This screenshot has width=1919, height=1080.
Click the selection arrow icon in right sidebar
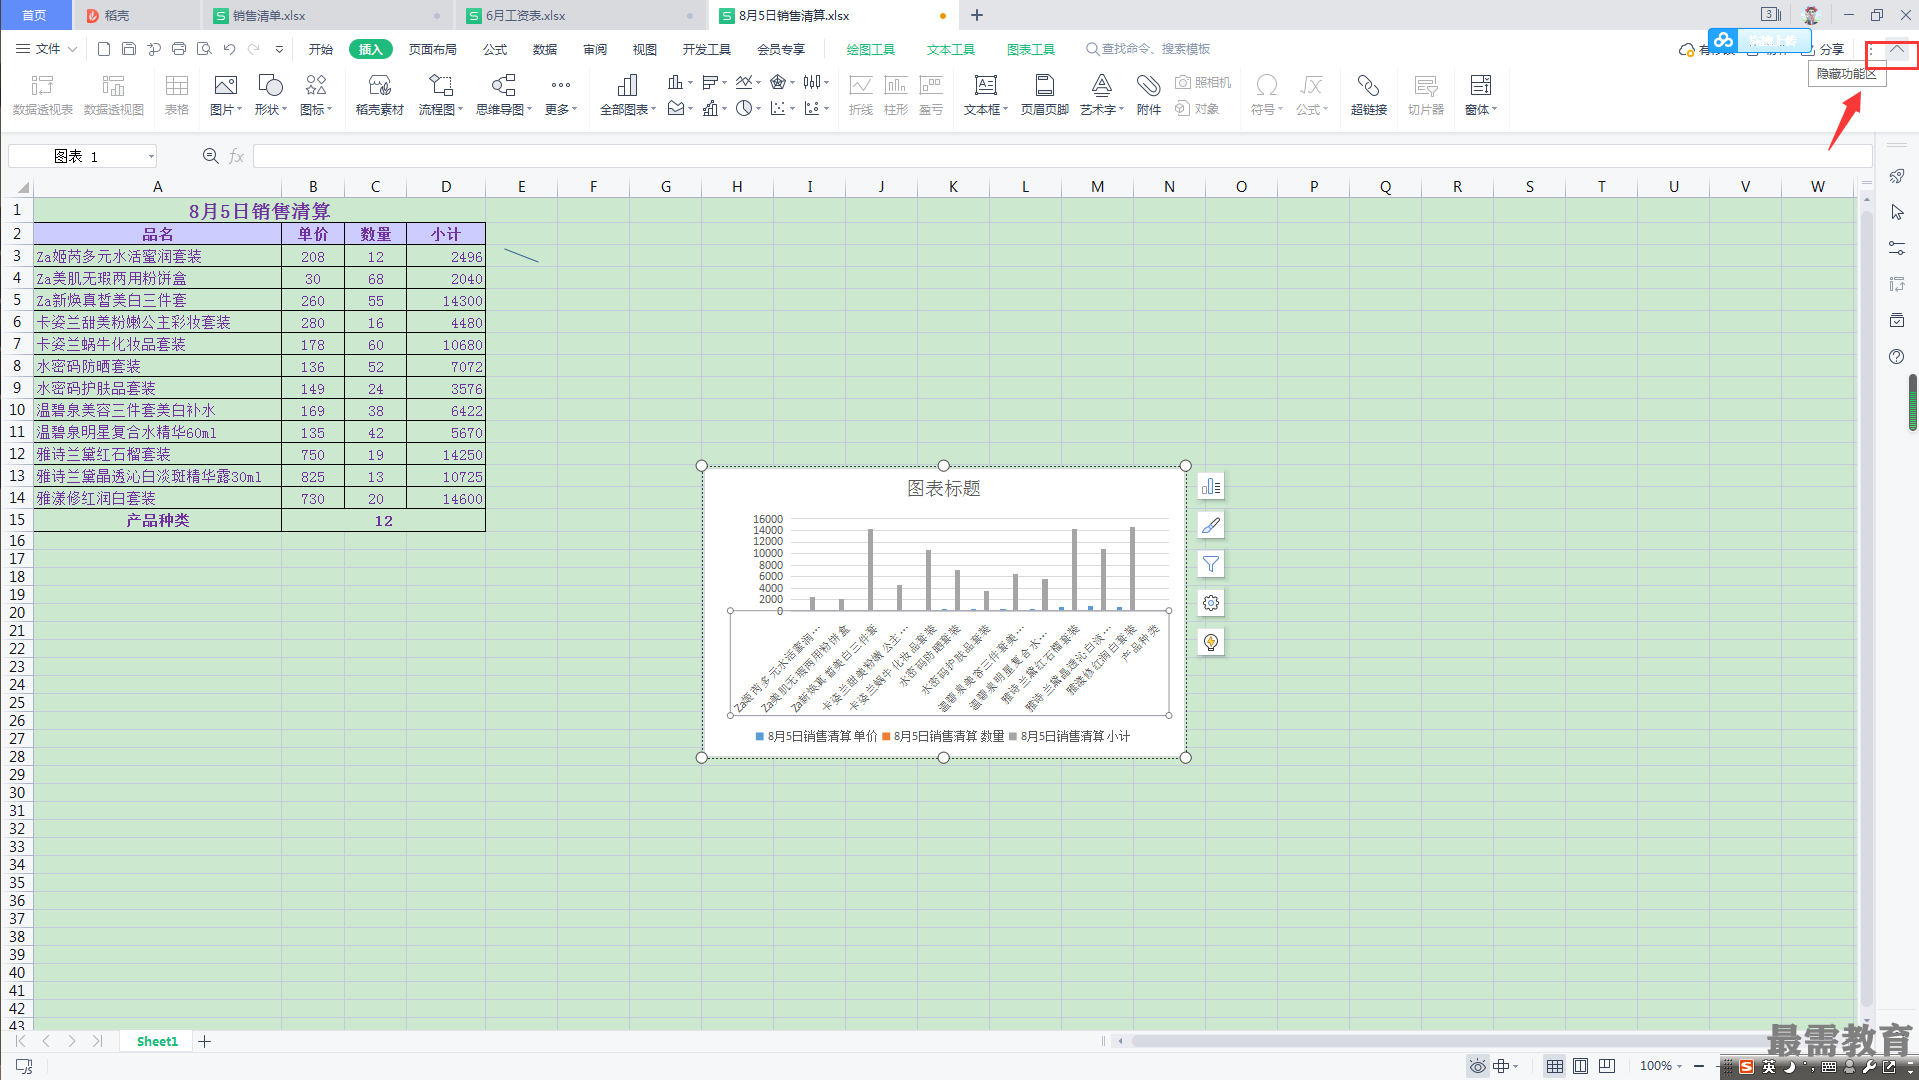tap(1897, 212)
